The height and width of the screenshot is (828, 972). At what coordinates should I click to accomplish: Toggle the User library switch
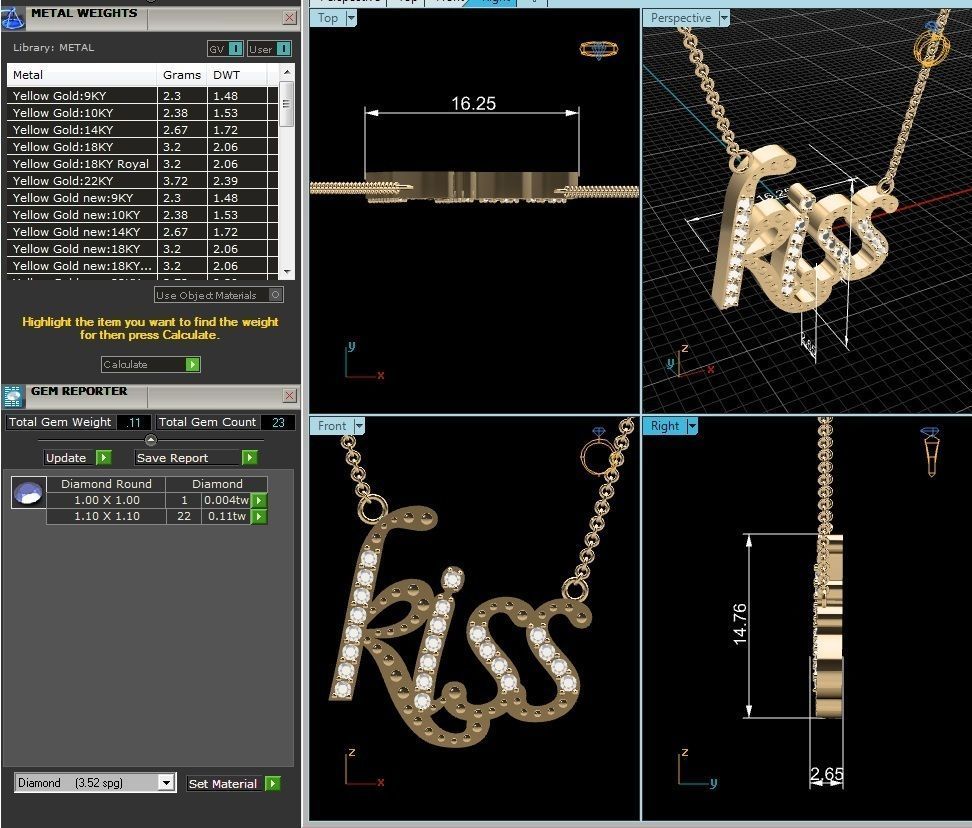(283, 48)
